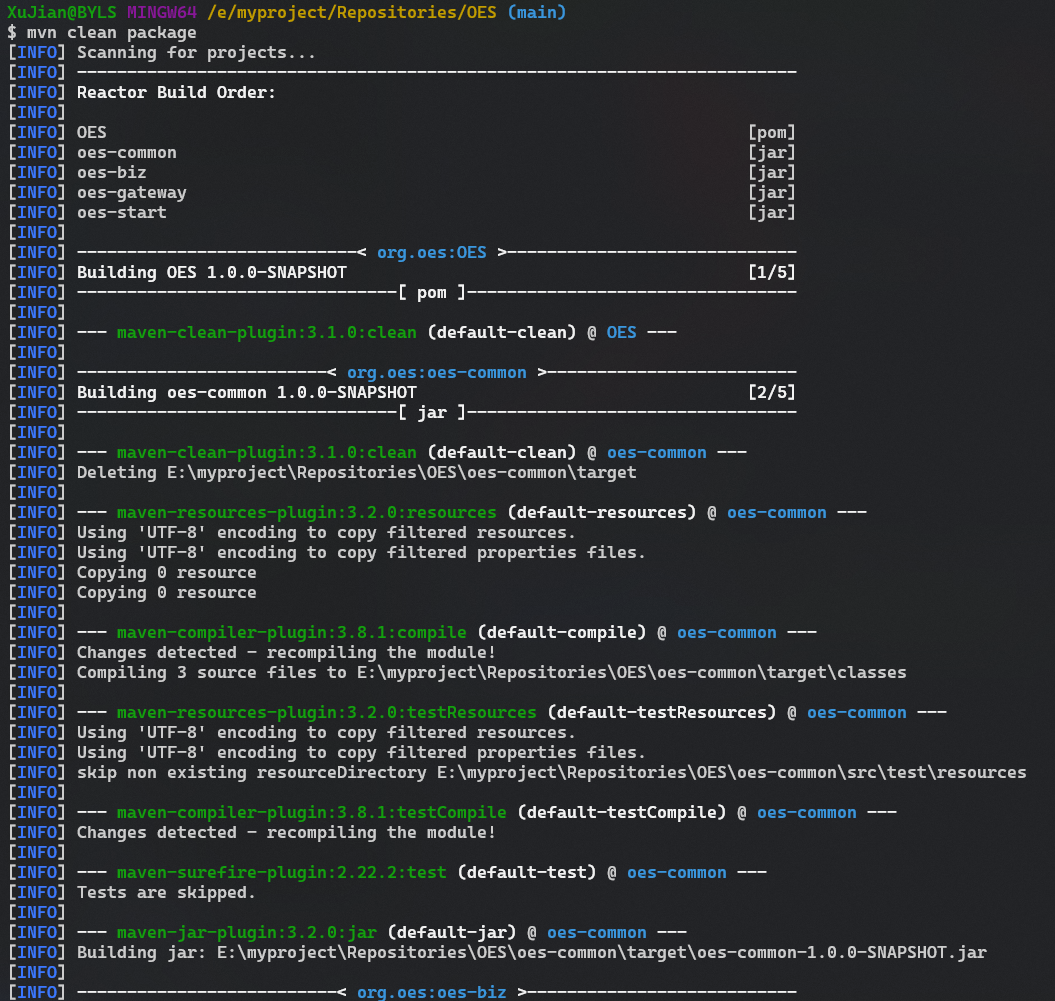Click 'maven-jar-plugin:3.2.0:jar' green text
This screenshot has width=1055, height=1001.
point(247,932)
